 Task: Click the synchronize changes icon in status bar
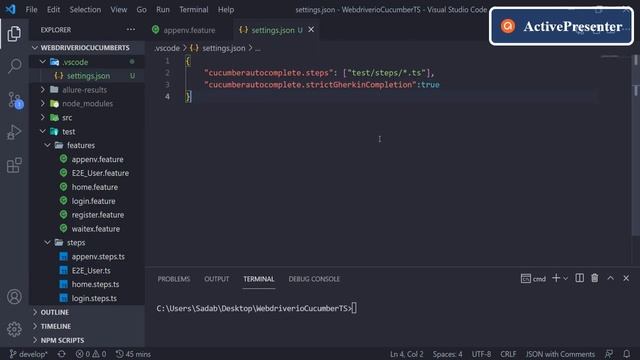click(62, 354)
